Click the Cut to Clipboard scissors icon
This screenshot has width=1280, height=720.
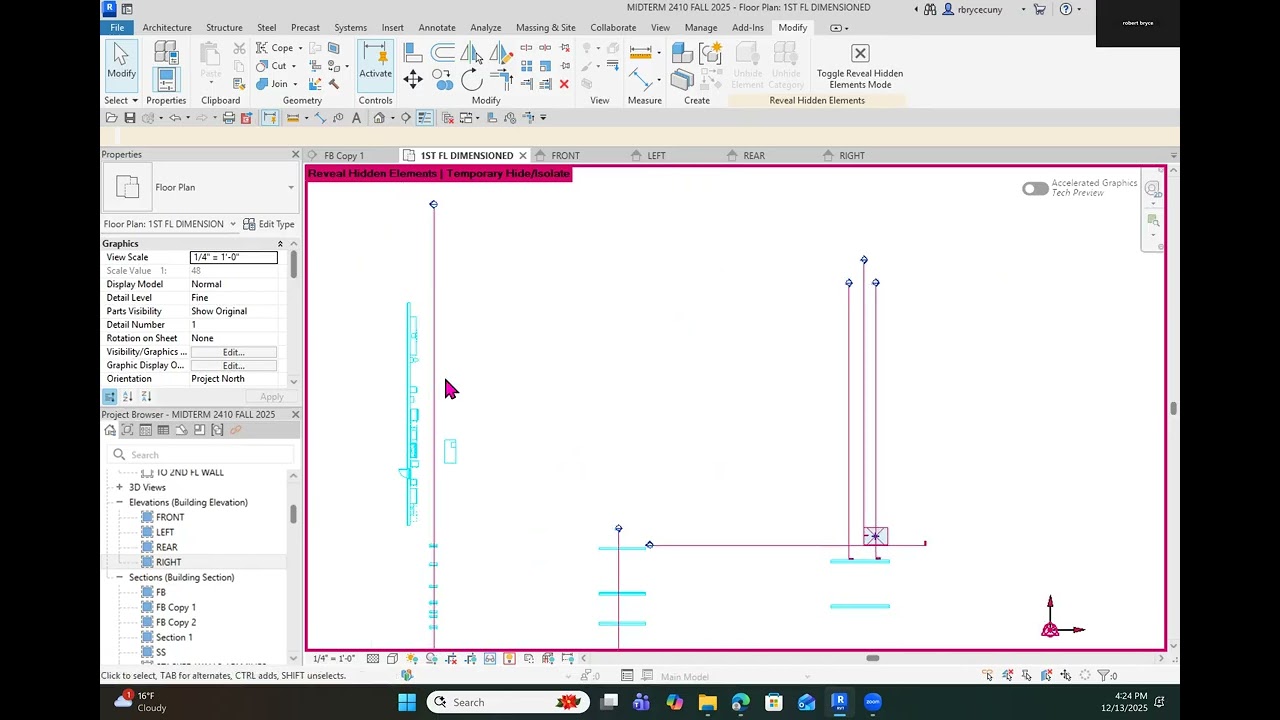coord(239,48)
